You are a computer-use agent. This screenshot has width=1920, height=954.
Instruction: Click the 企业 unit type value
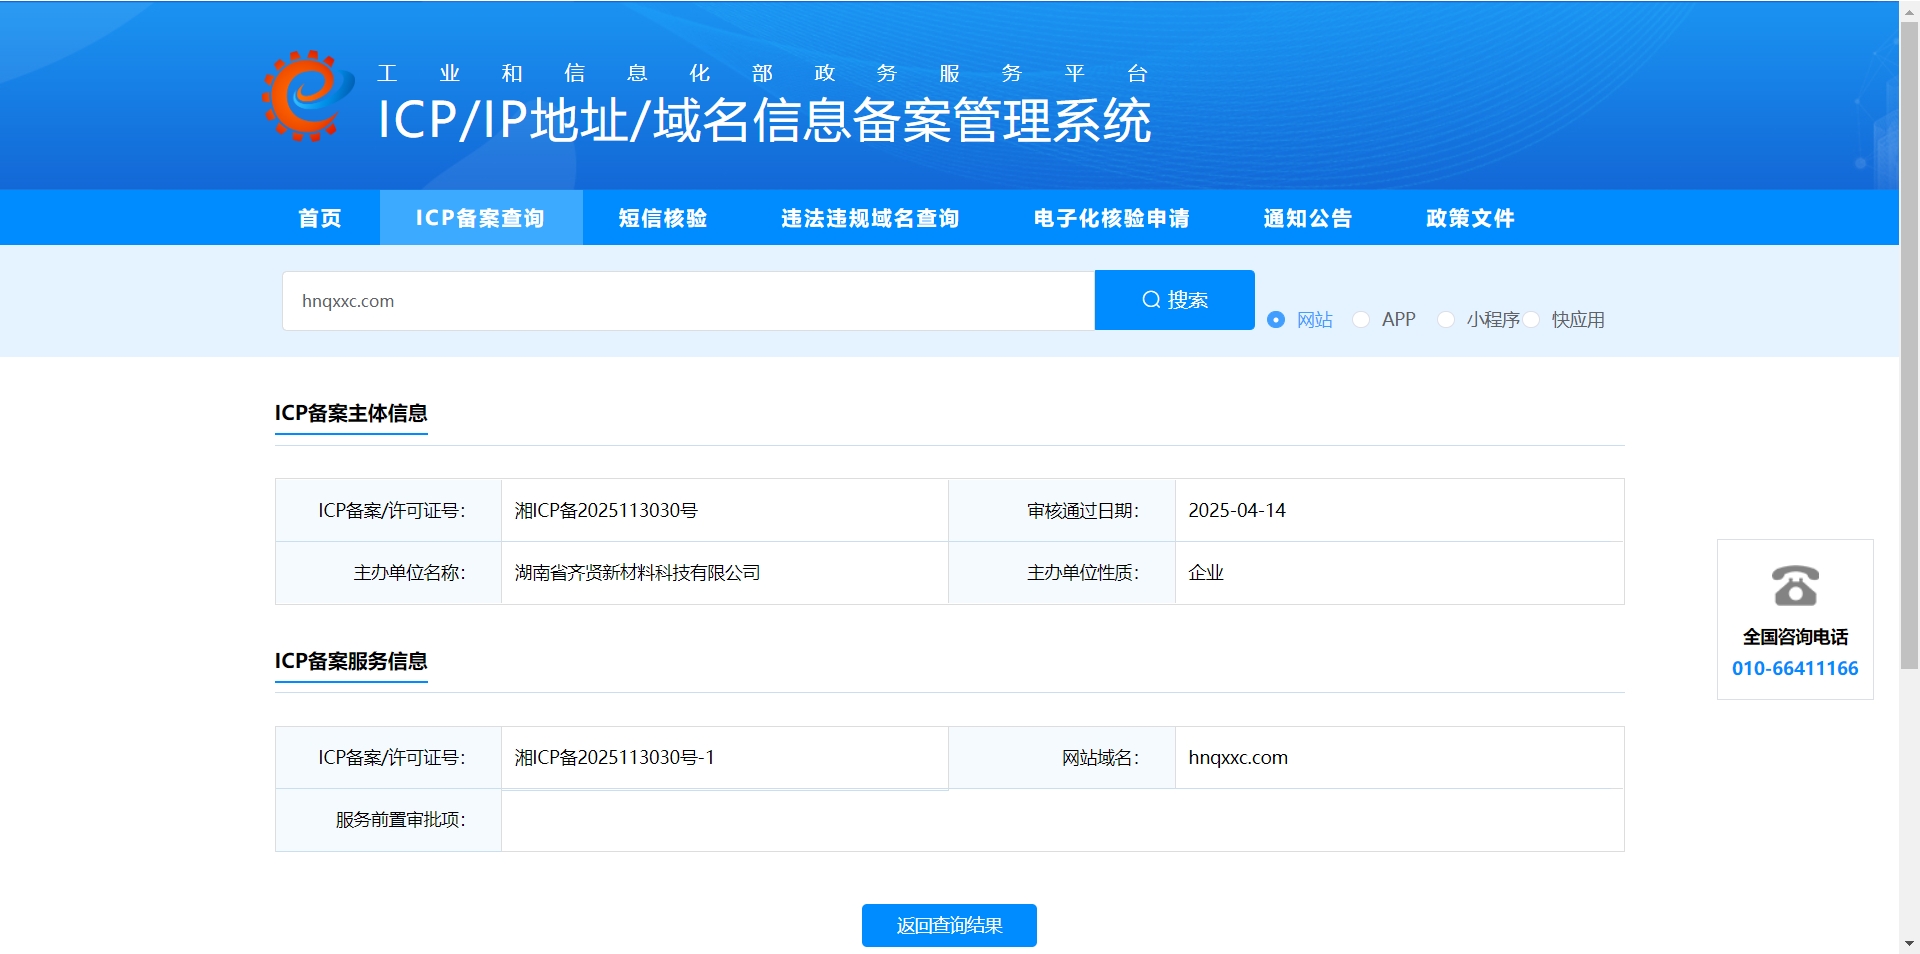(x=1206, y=573)
